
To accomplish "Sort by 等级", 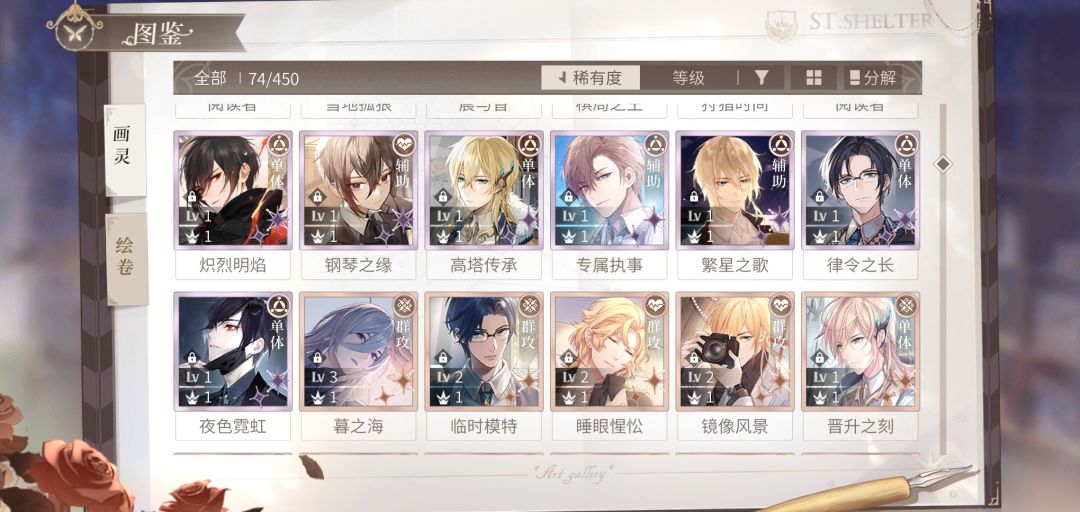I will (689, 78).
